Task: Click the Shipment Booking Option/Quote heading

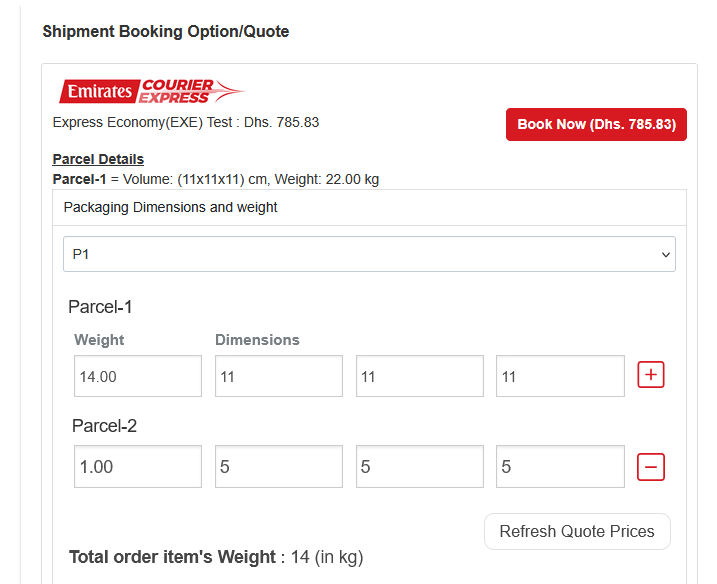Action: (x=166, y=32)
